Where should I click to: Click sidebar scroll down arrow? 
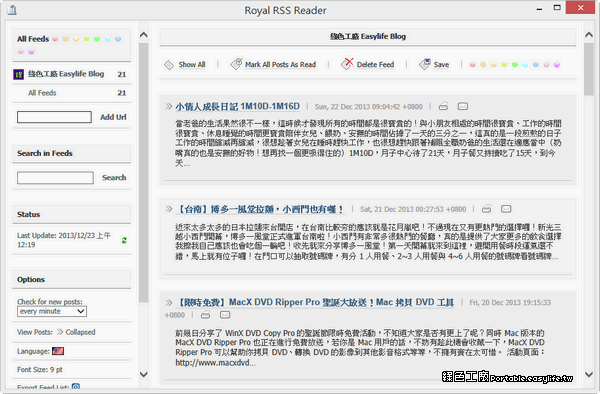point(144,374)
